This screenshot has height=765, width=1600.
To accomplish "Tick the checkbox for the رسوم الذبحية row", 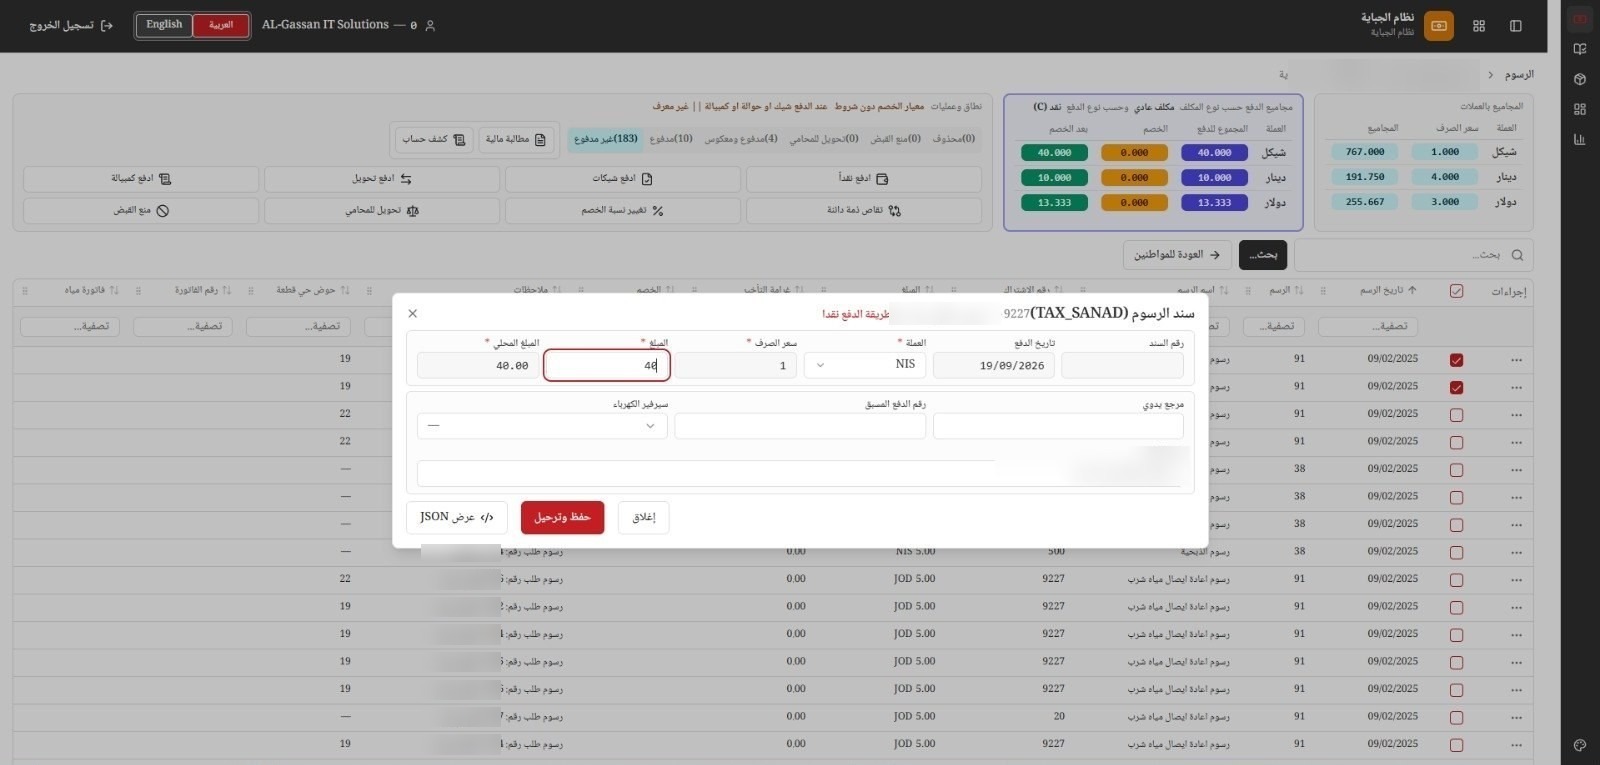I will (1456, 552).
